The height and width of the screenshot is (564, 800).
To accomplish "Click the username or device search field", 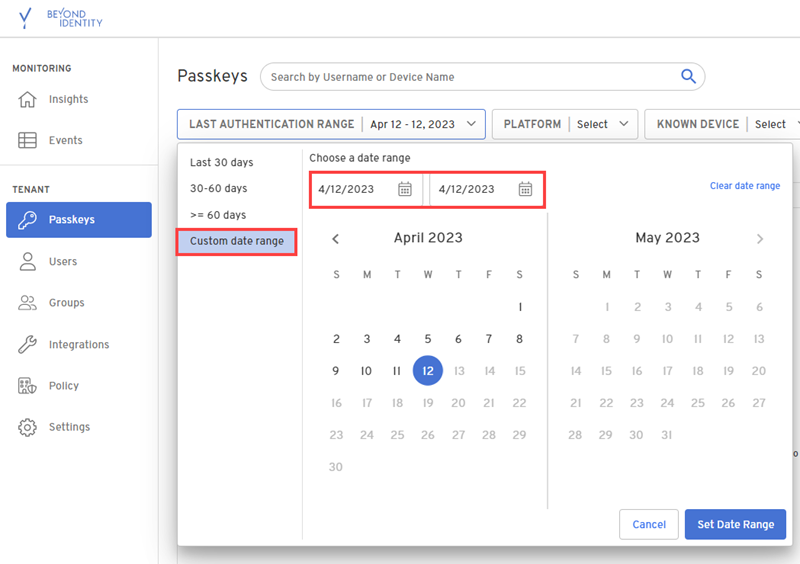I will (482, 77).
